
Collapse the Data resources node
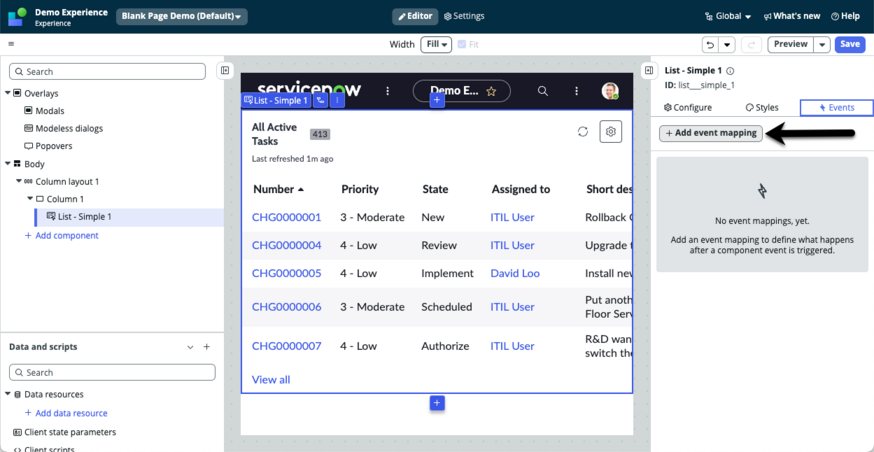click(8, 394)
